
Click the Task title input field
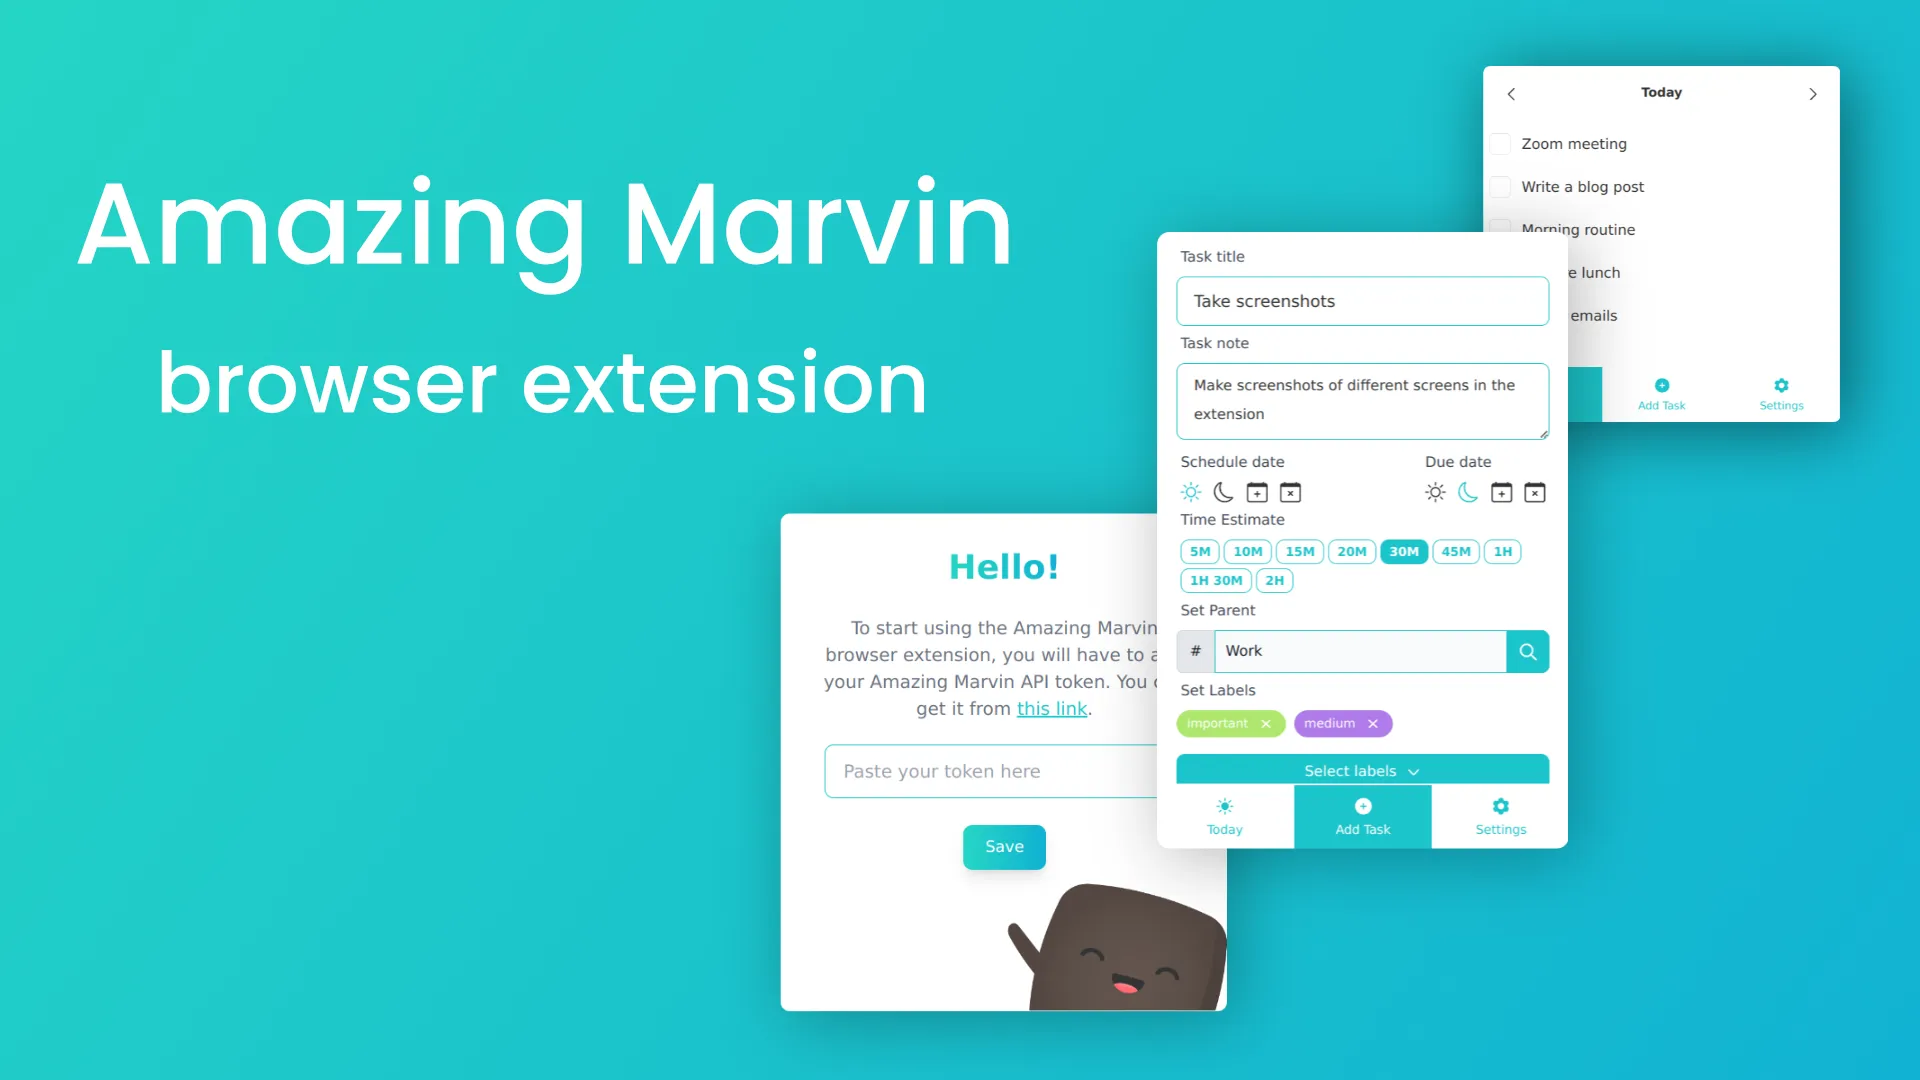pyautogui.click(x=1362, y=301)
